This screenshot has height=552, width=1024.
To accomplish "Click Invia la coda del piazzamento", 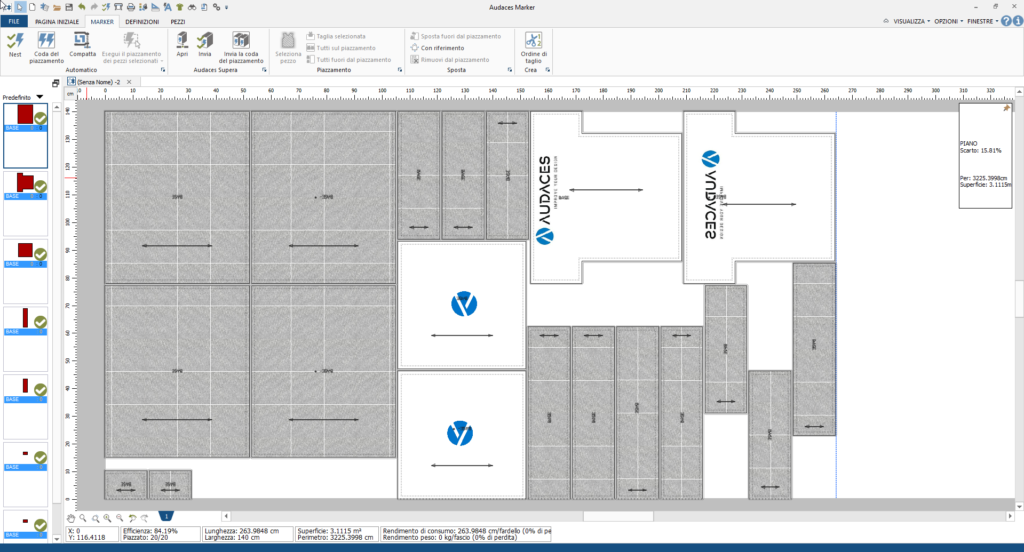I will click(241, 47).
